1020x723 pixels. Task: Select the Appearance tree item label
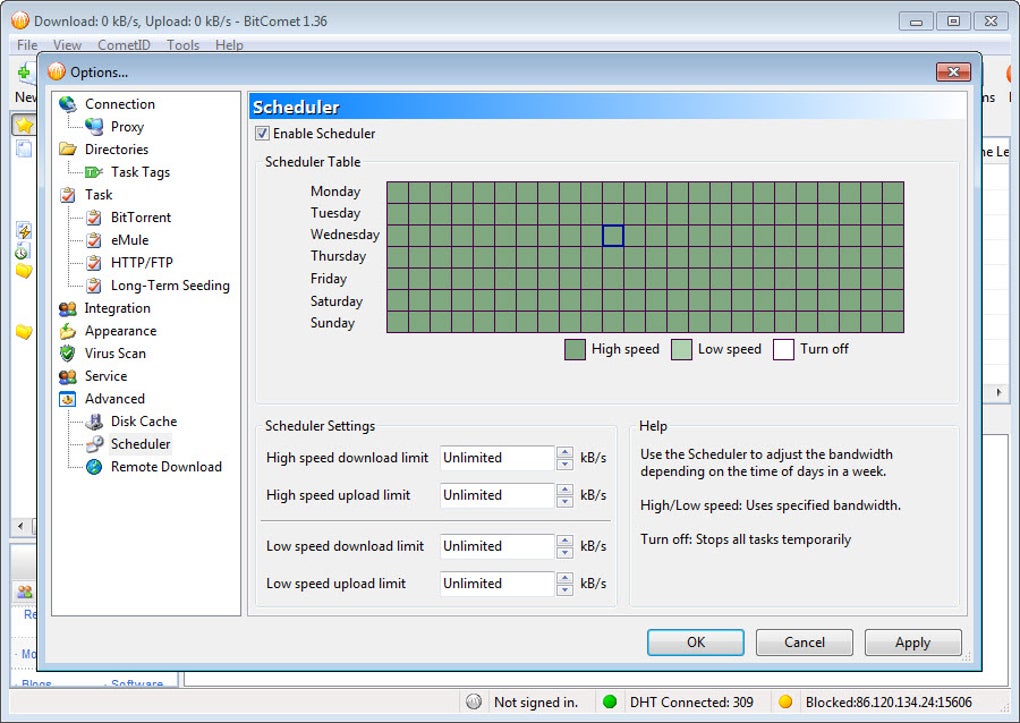120,331
